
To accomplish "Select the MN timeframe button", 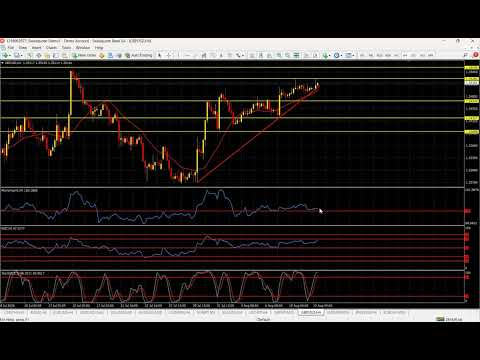I will [x=430, y=55].
